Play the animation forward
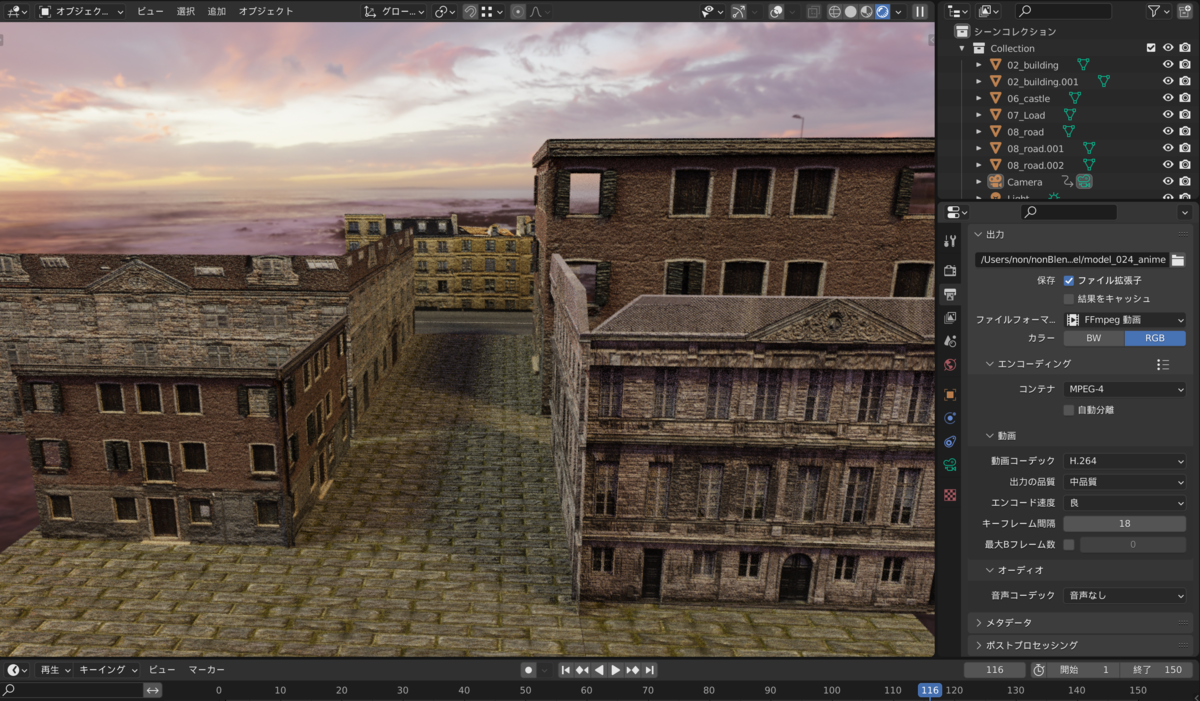Image resolution: width=1200 pixels, height=701 pixels. pyautogui.click(x=616, y=670)
